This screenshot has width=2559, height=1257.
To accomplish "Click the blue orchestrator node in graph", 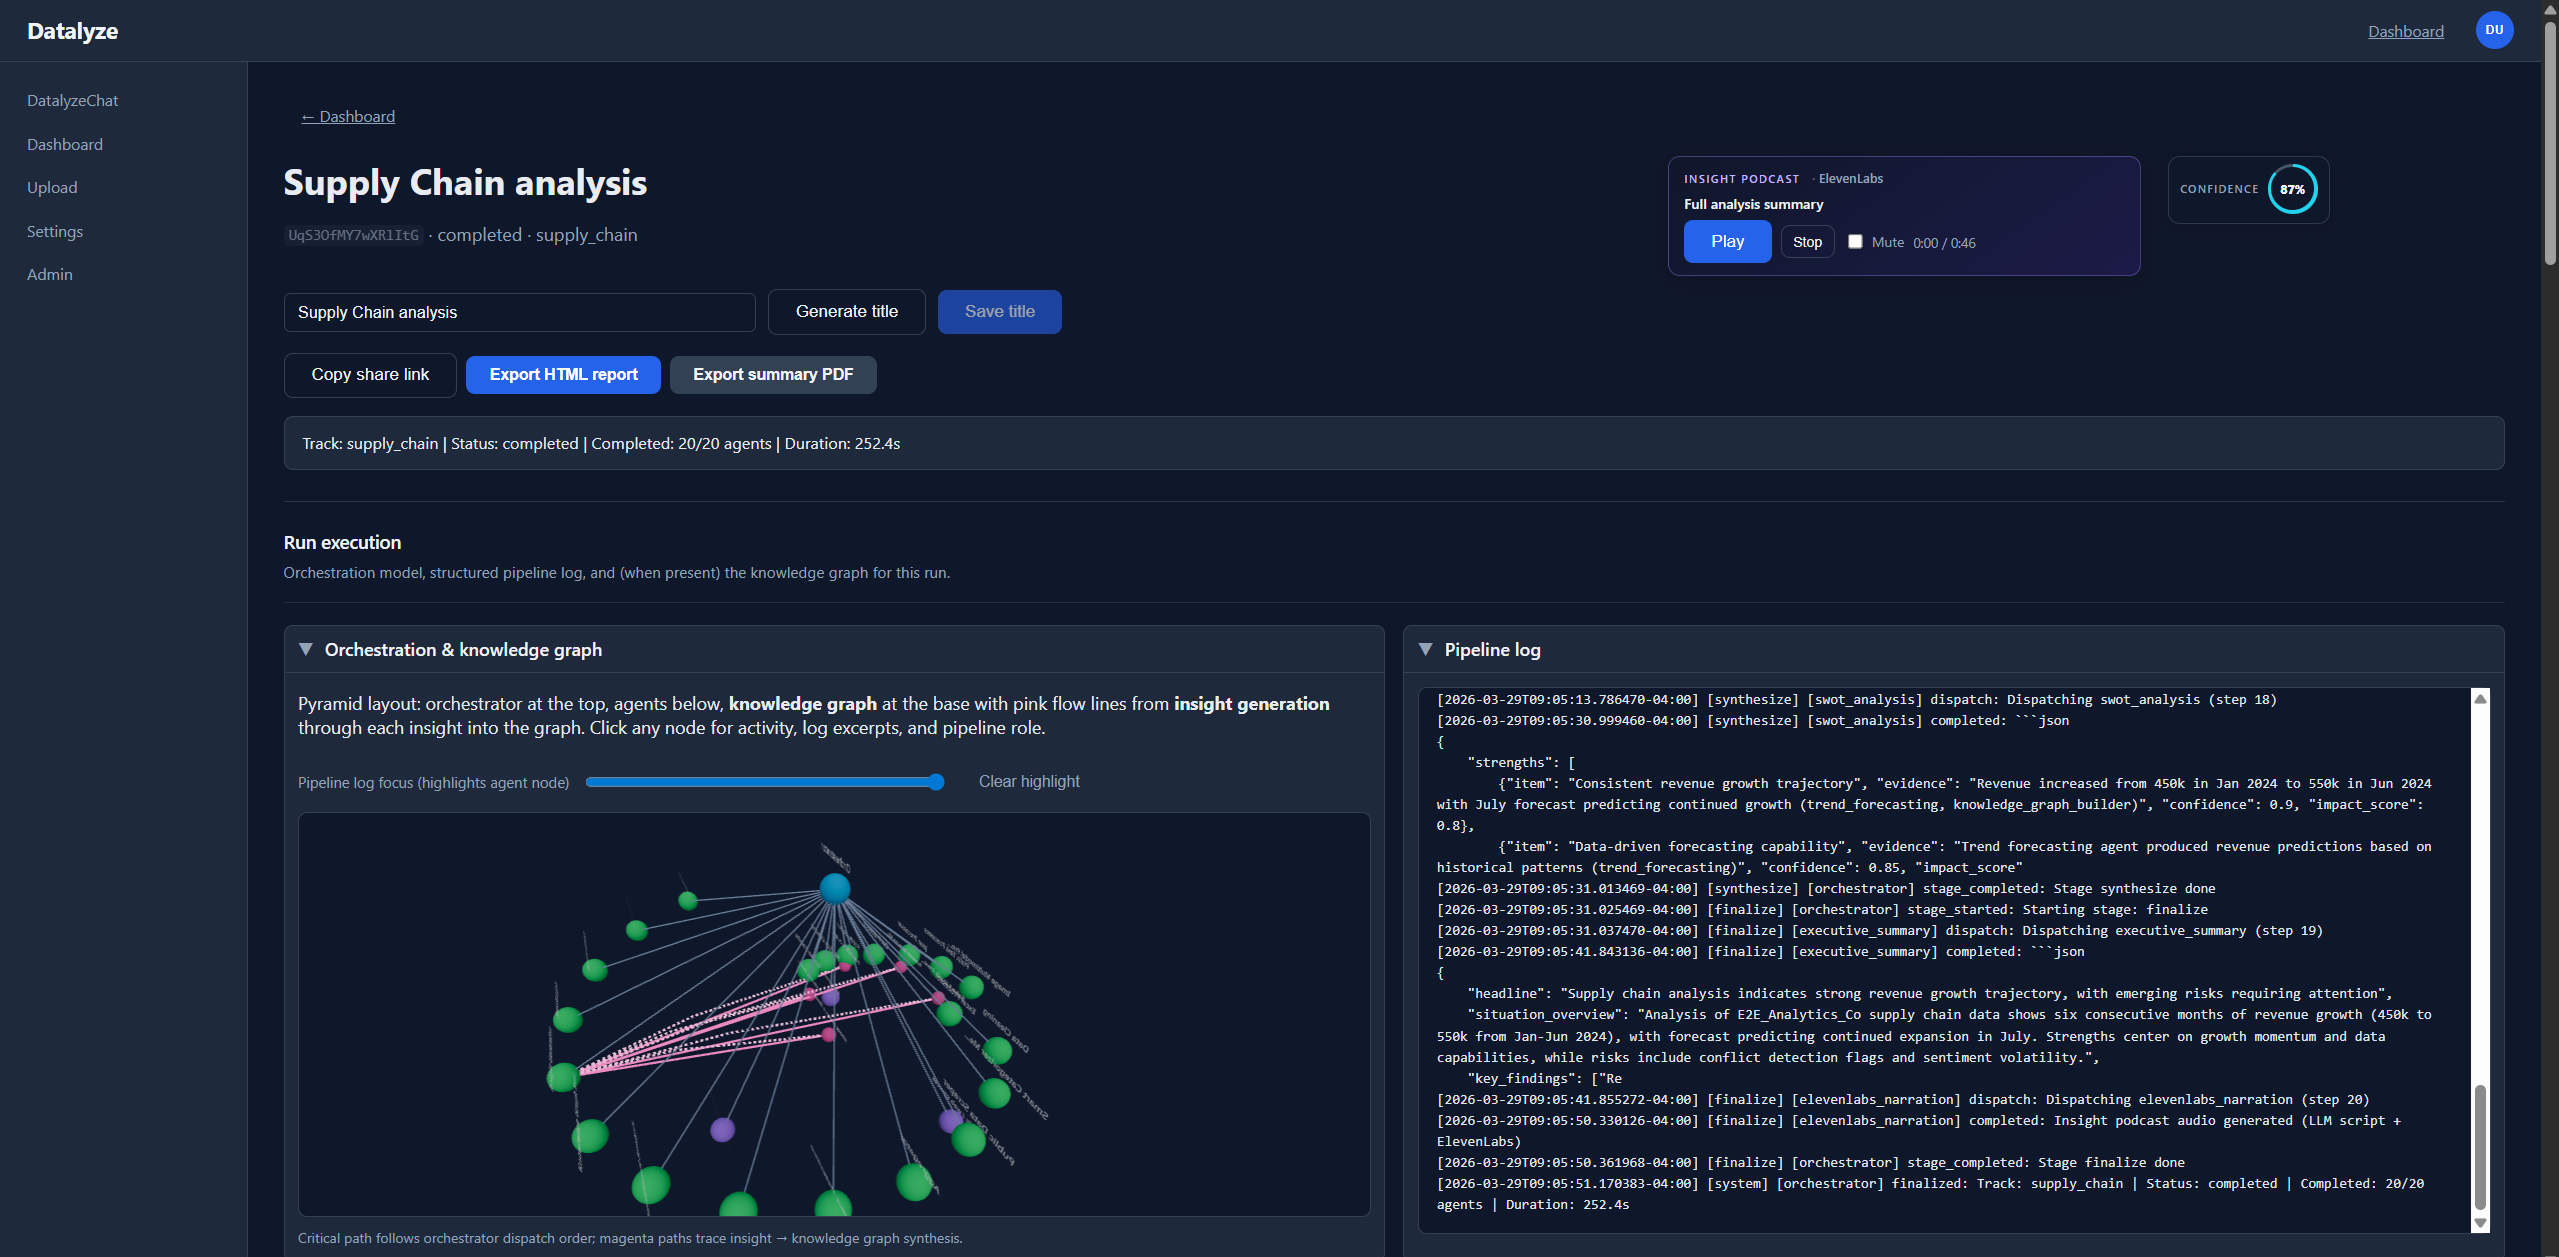I will pos(834,888).
